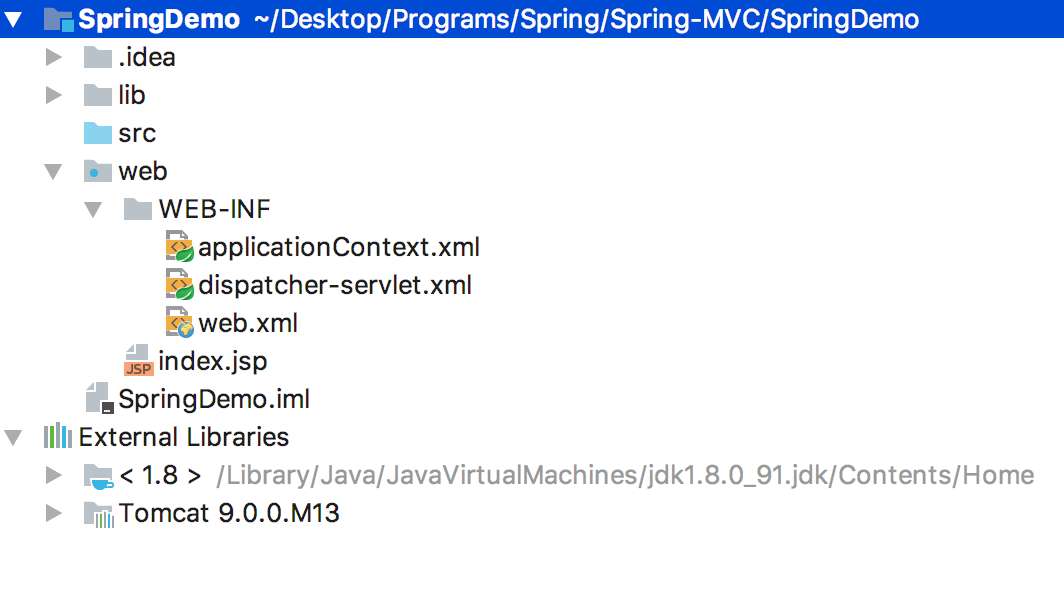Select web.xml file name
Image resolution: width=1064 pixels, height=598 pixels.
point(248,323)
